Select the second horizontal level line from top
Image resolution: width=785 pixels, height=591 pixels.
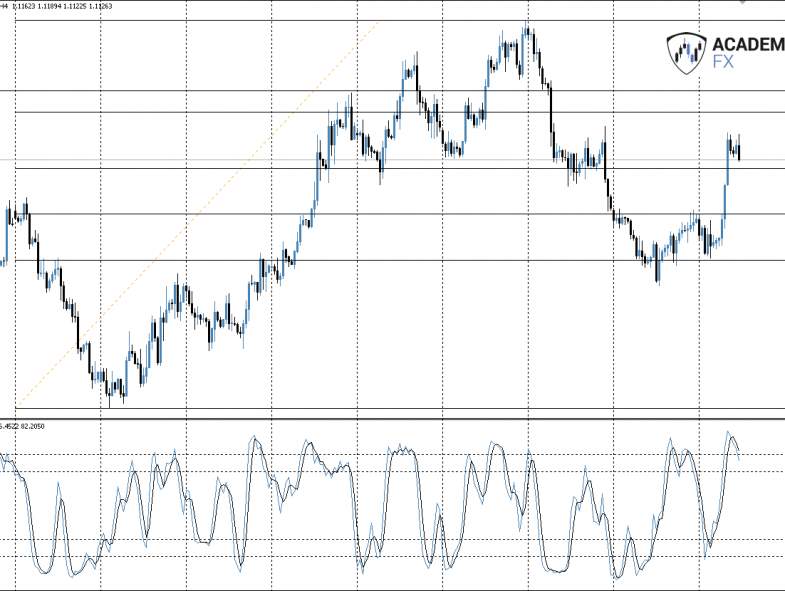[400, 91]
